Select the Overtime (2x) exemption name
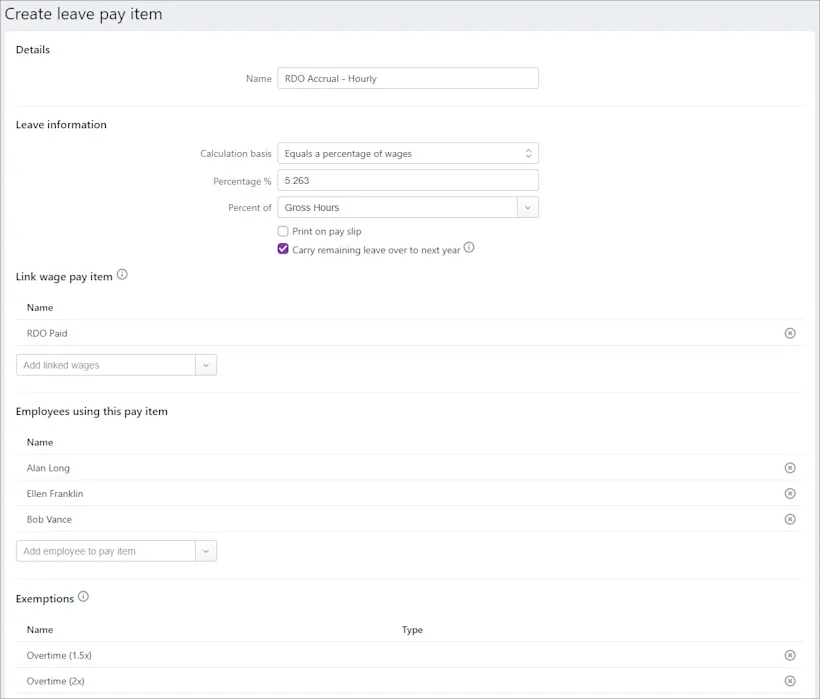The image size is (820, 699). (x=55, y=681)
